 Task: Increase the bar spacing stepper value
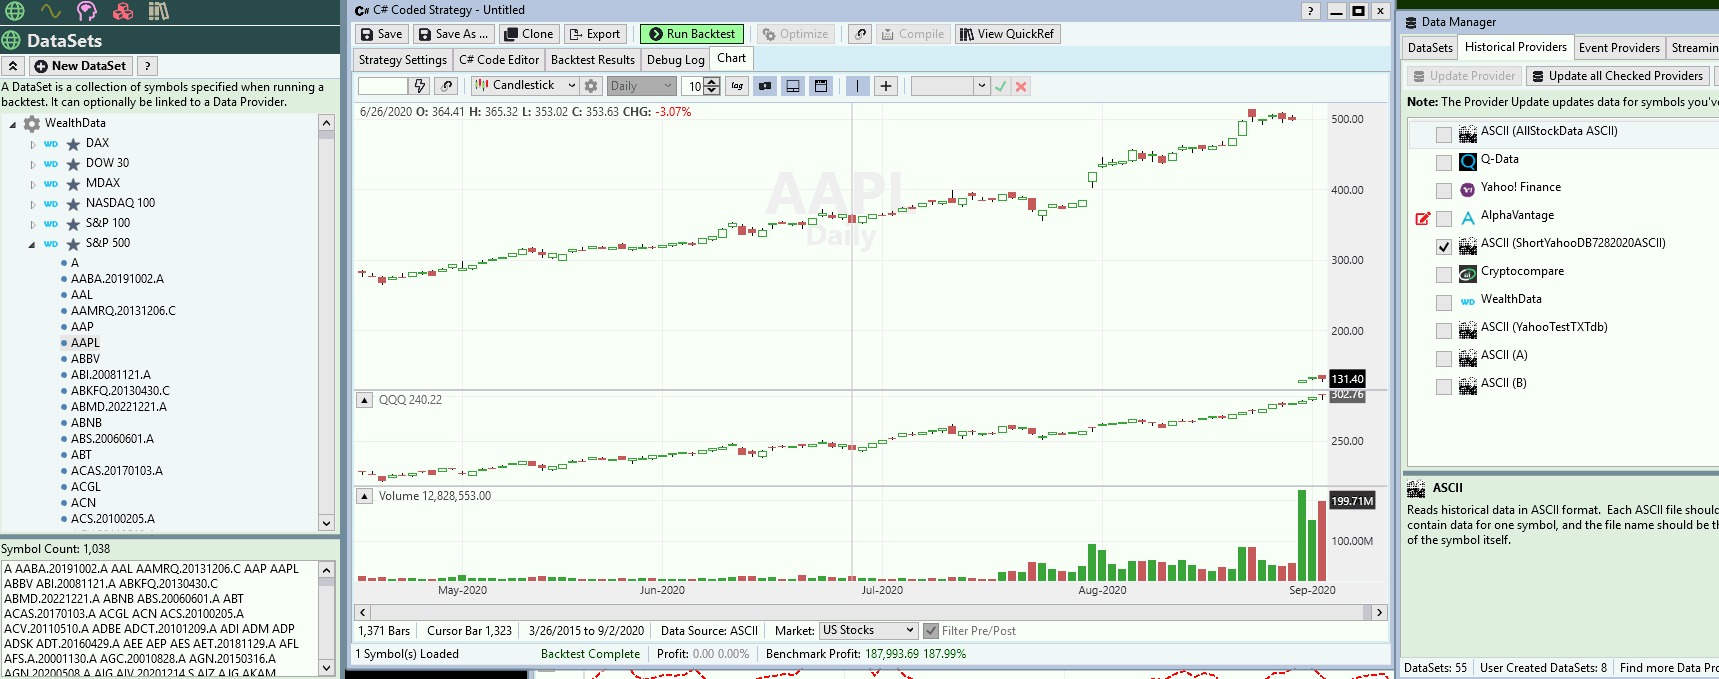712,82
